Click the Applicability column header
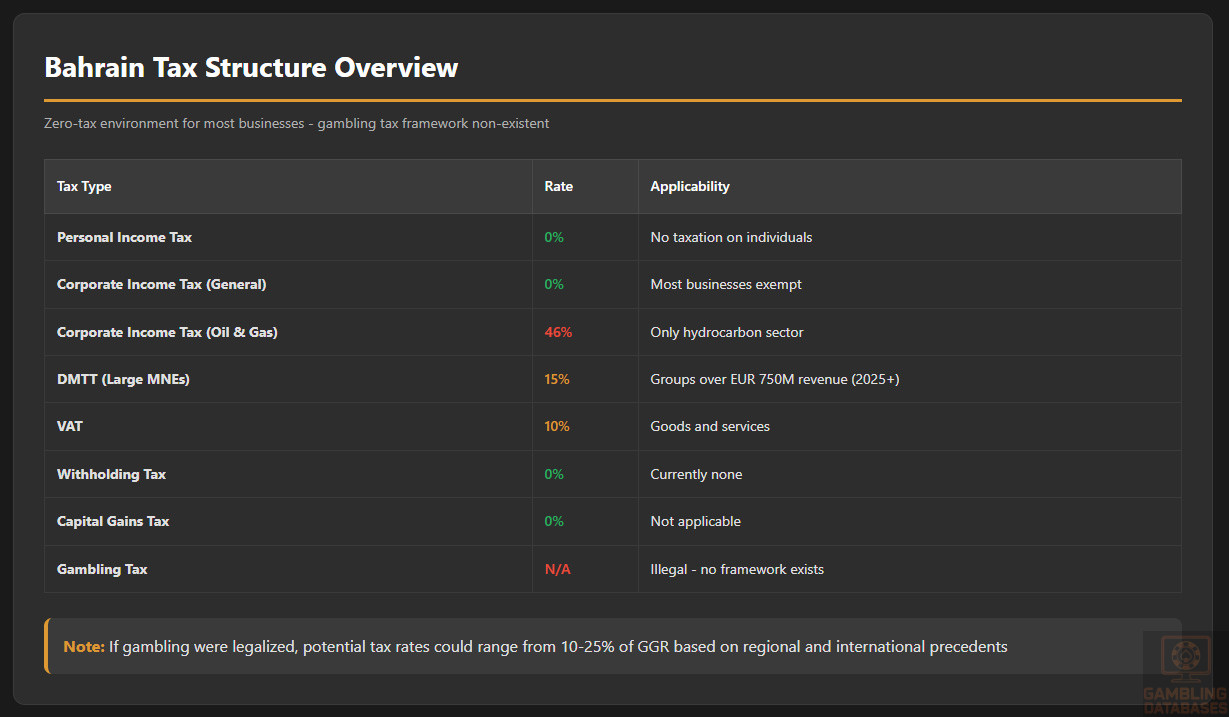 pos(689,187)
